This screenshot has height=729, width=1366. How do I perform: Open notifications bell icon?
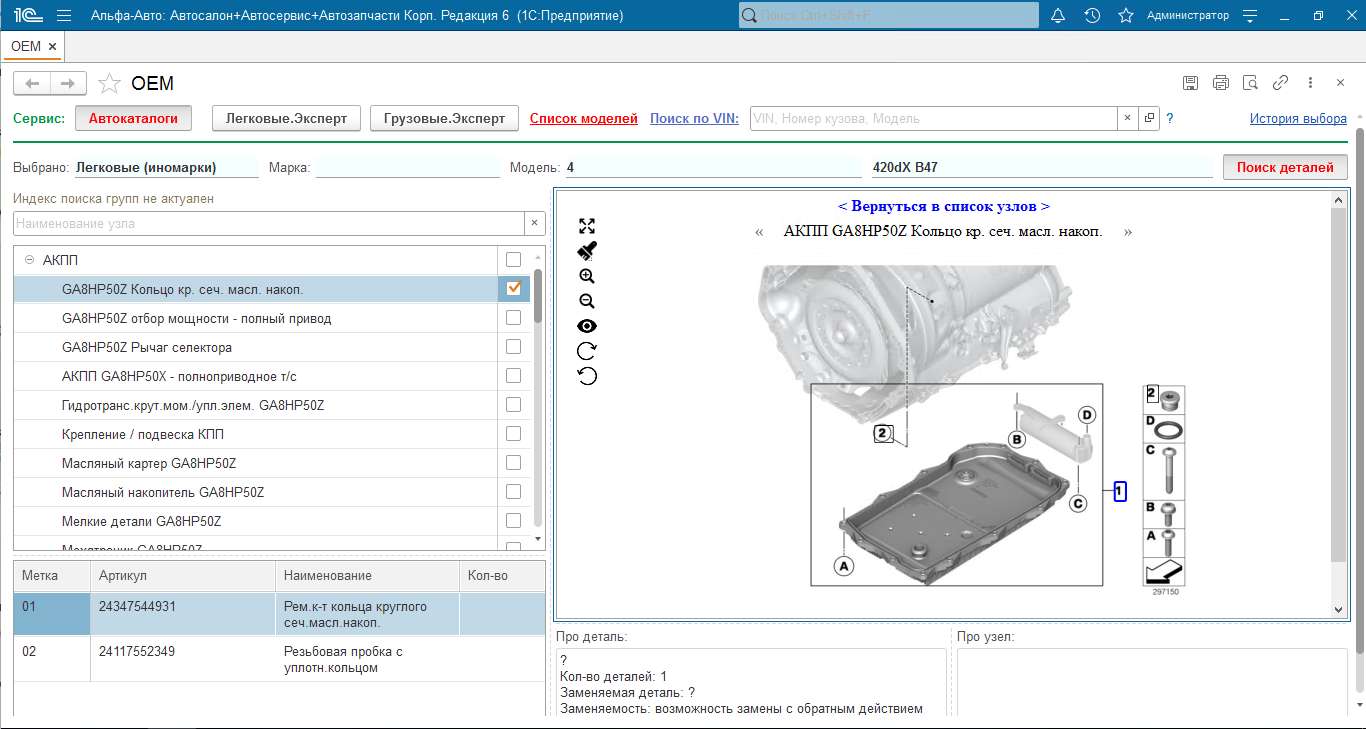[x=1058, y=16]
